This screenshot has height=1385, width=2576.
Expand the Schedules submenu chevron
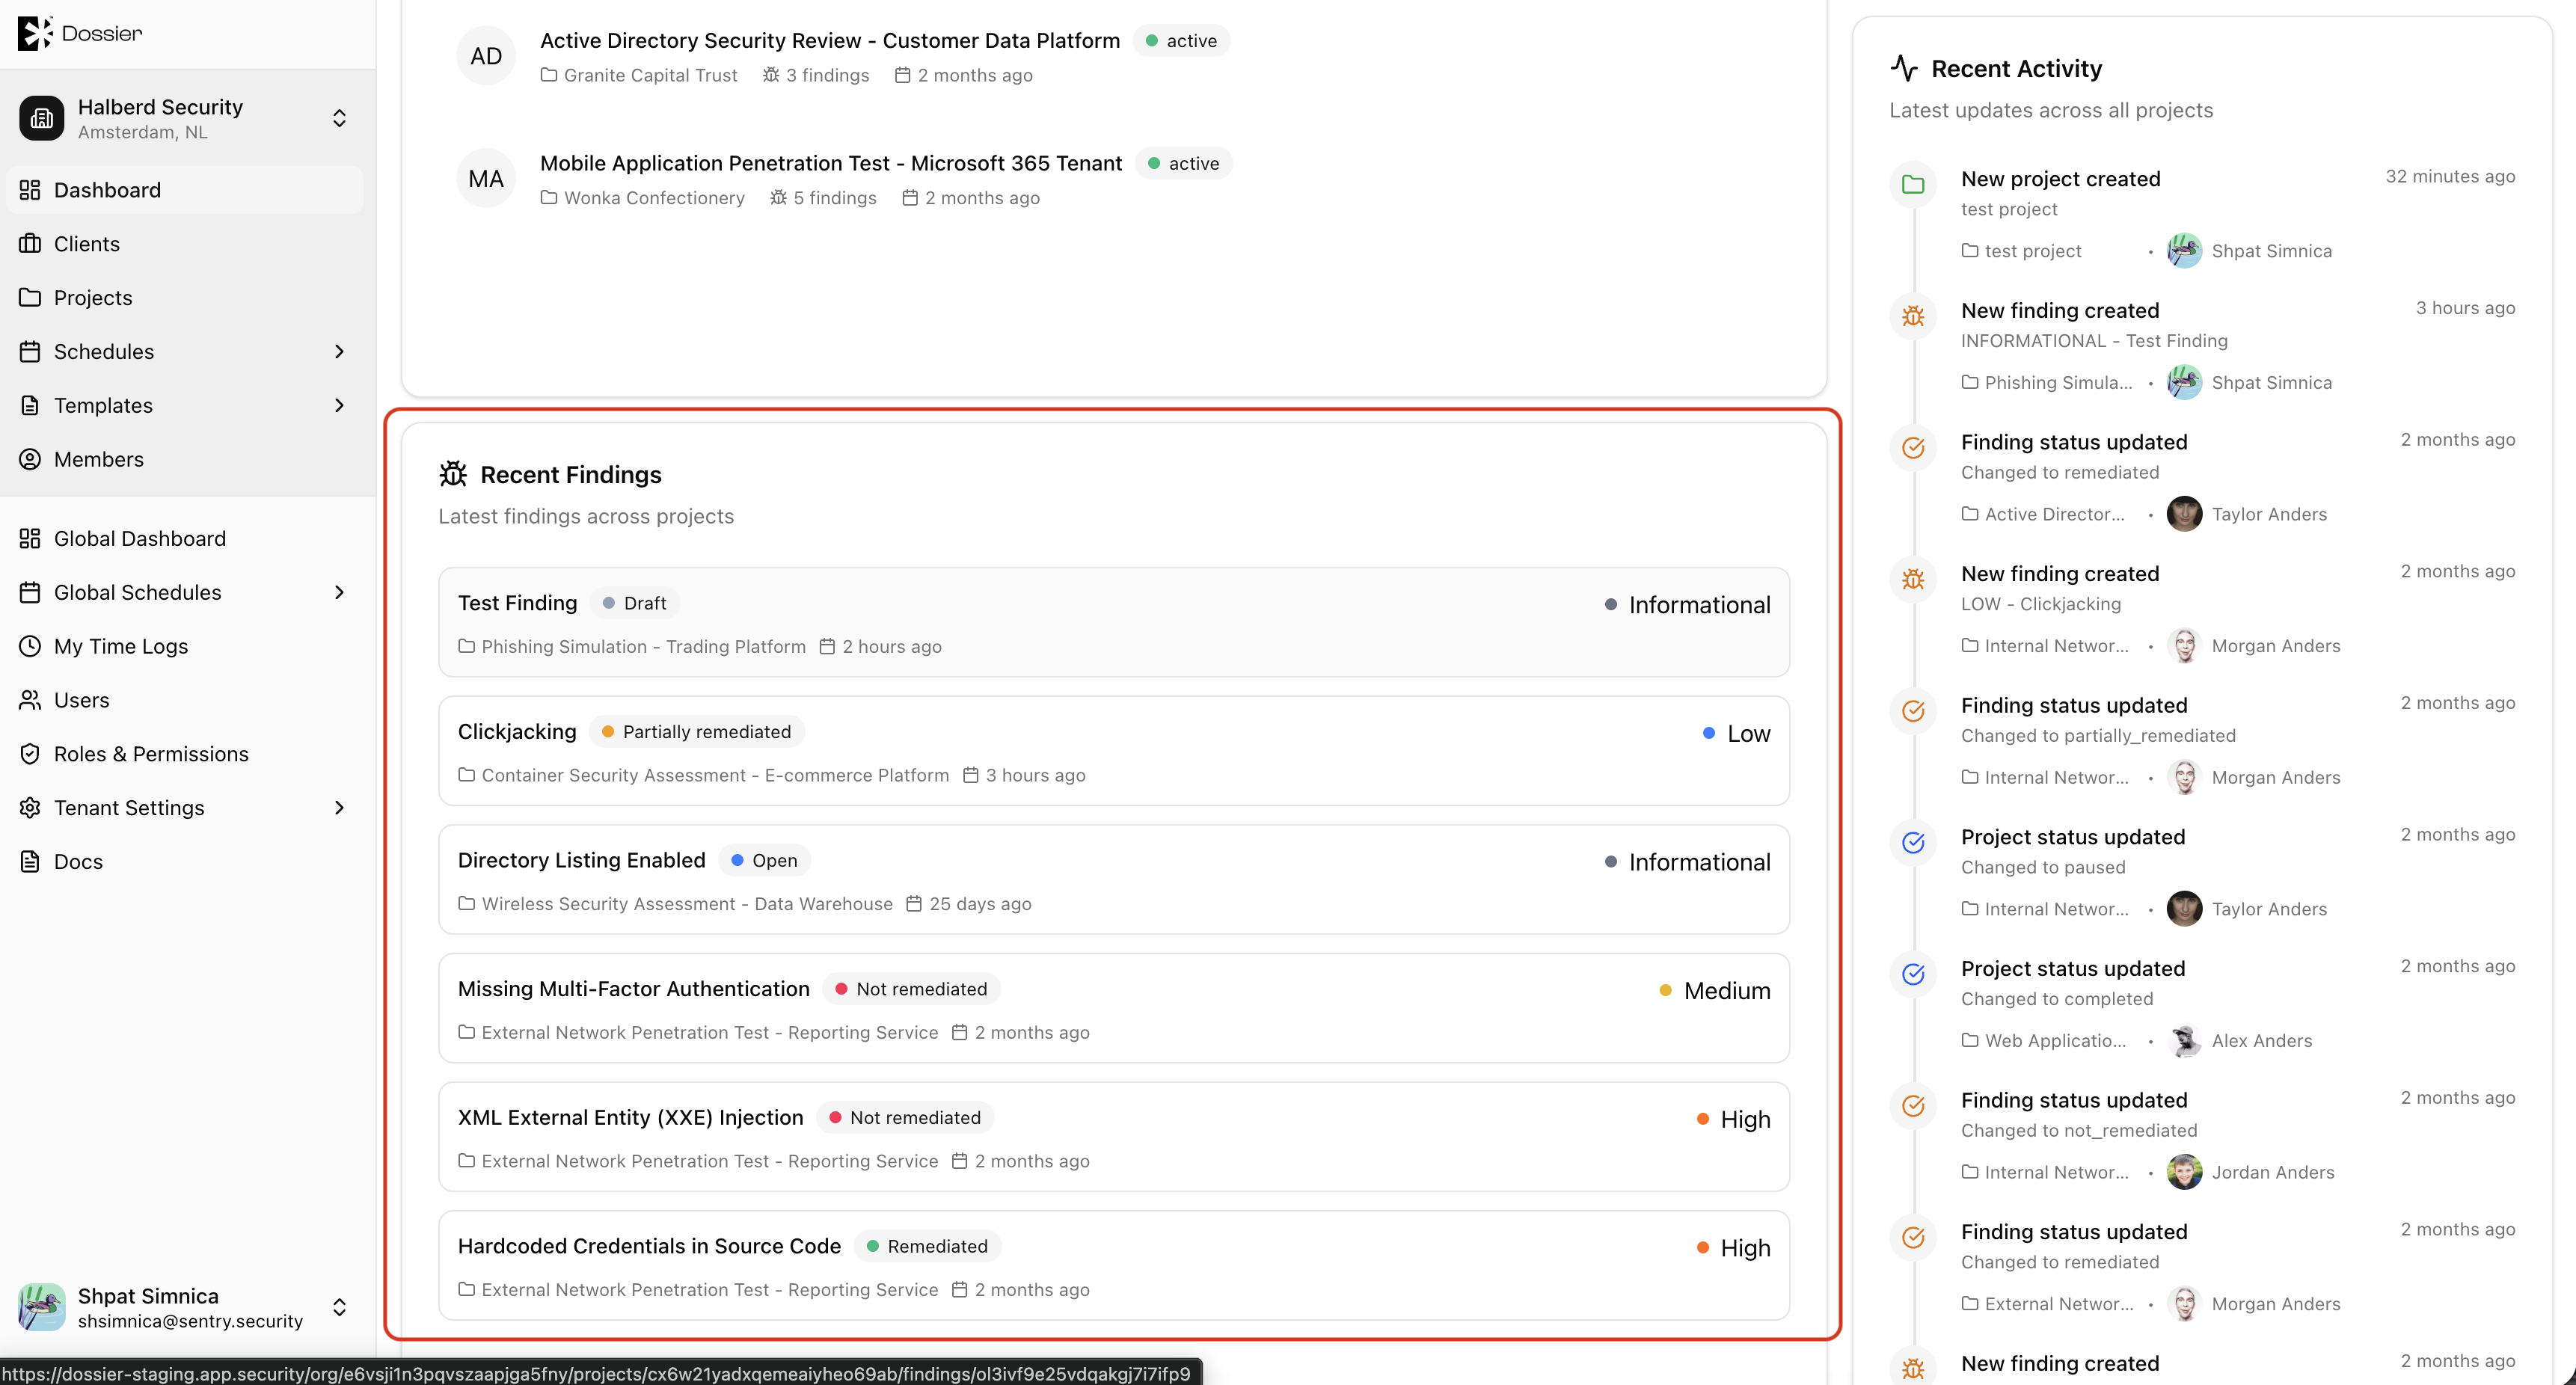pyautogui.click(x=339, y=352)
